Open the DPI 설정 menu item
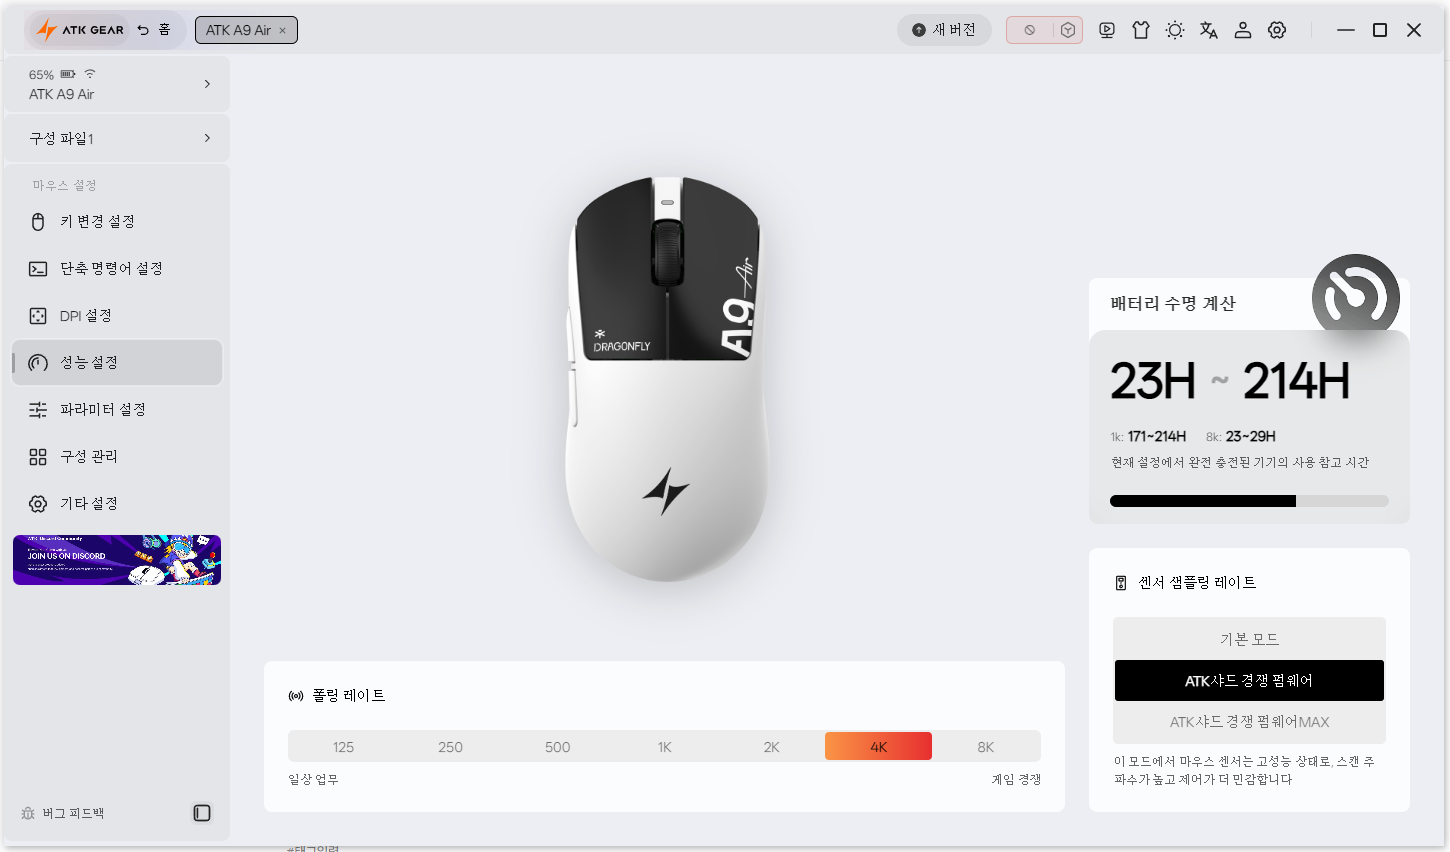The image size is (1450, 852). click(117, 316)
